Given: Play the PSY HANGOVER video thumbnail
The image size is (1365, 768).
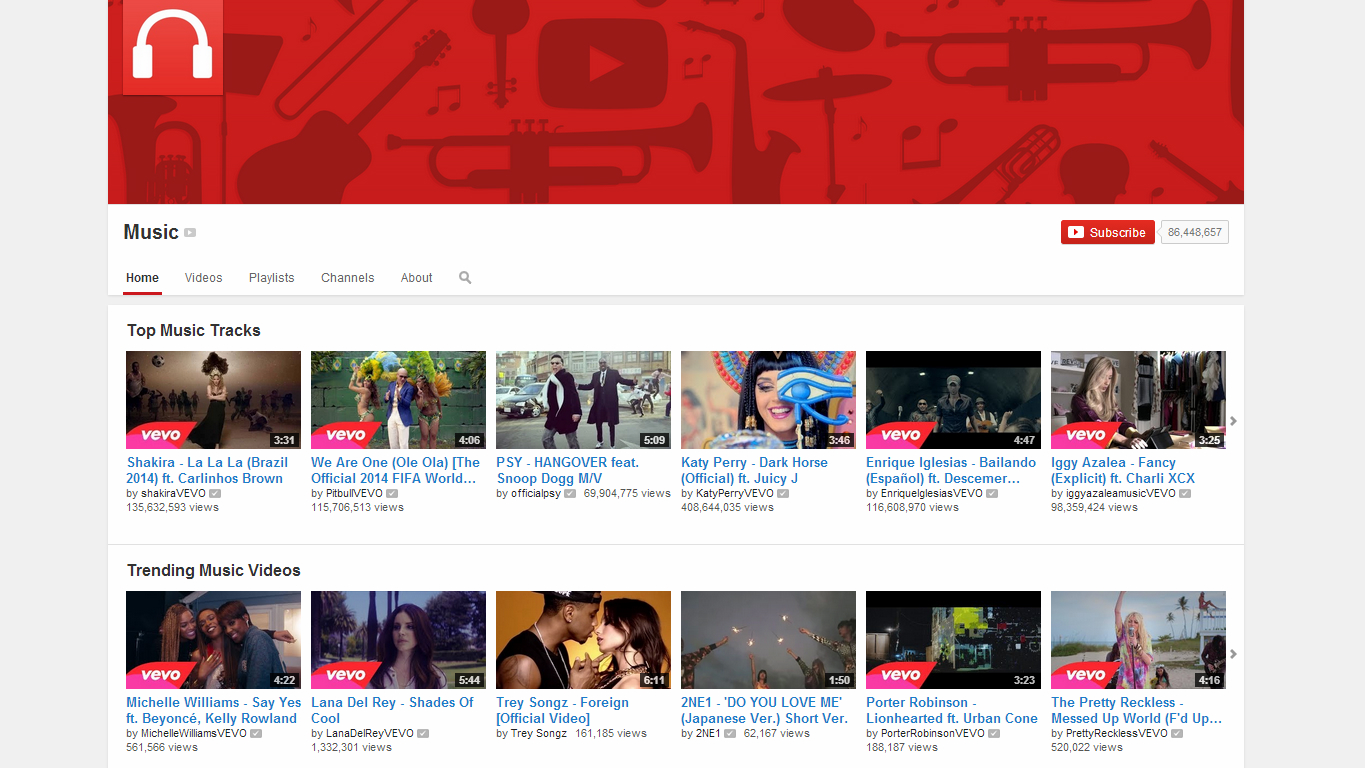Looking at the screenshot, I should pos(583,399).
